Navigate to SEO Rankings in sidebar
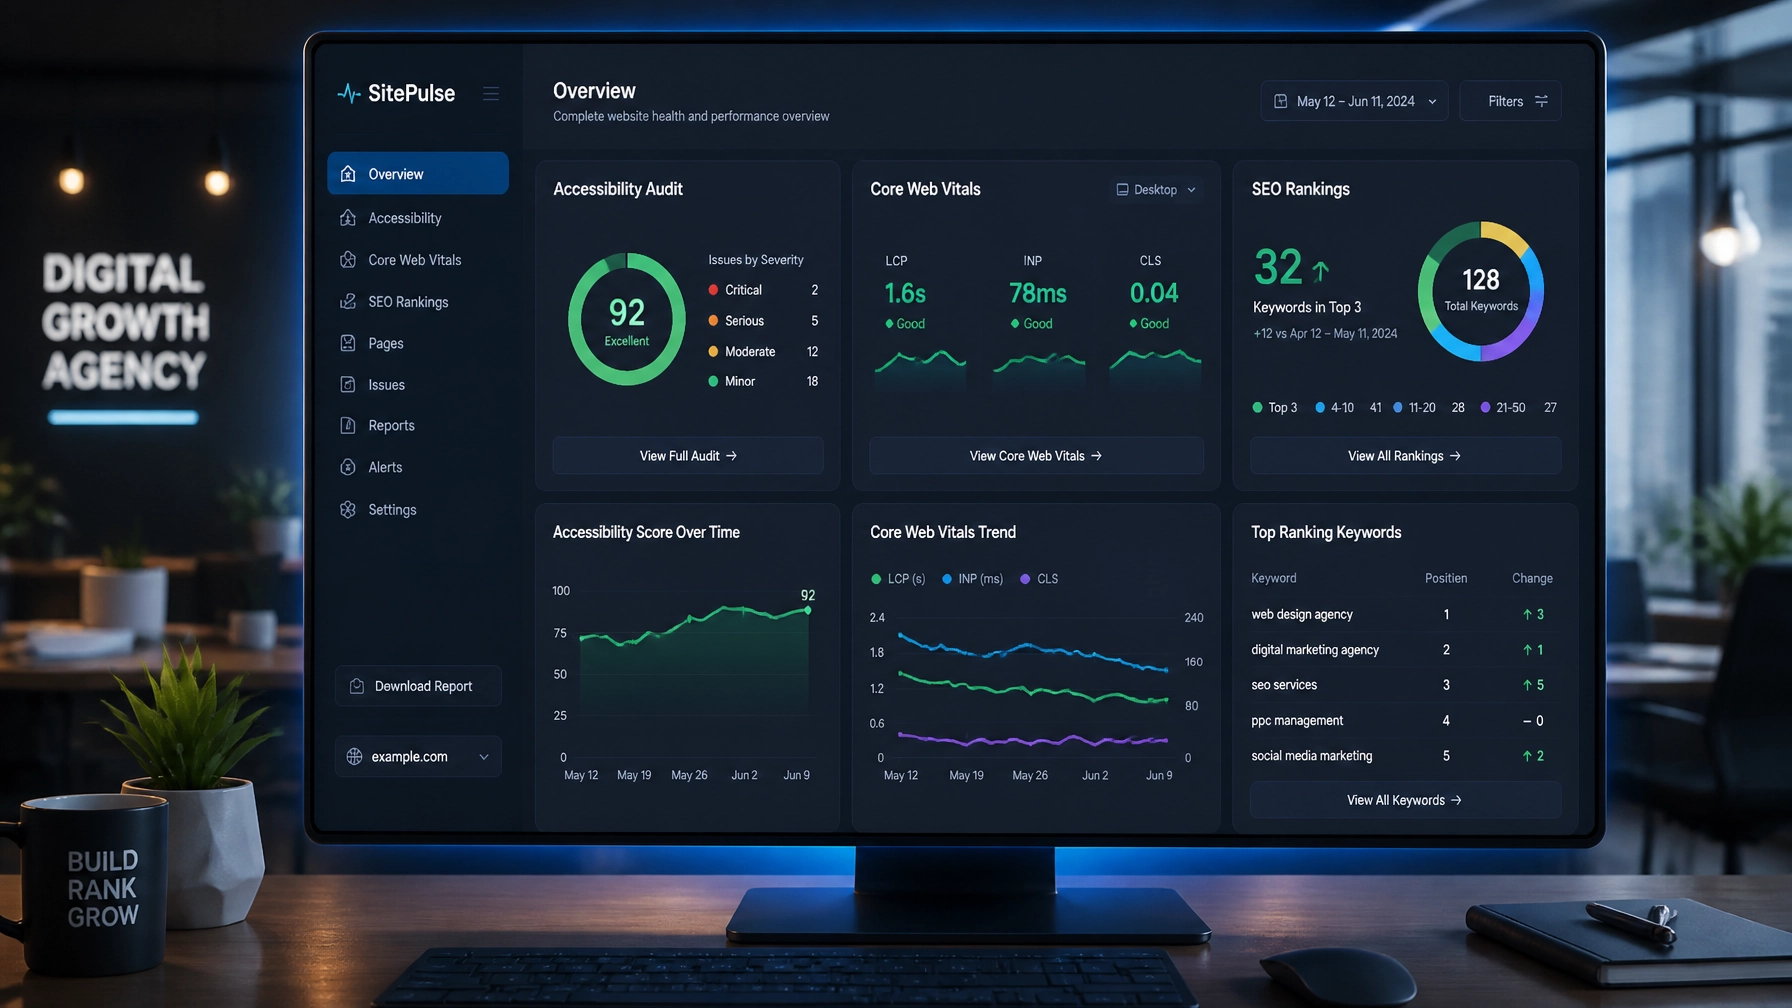The image size is (1792, 1008). coord(418,302)
